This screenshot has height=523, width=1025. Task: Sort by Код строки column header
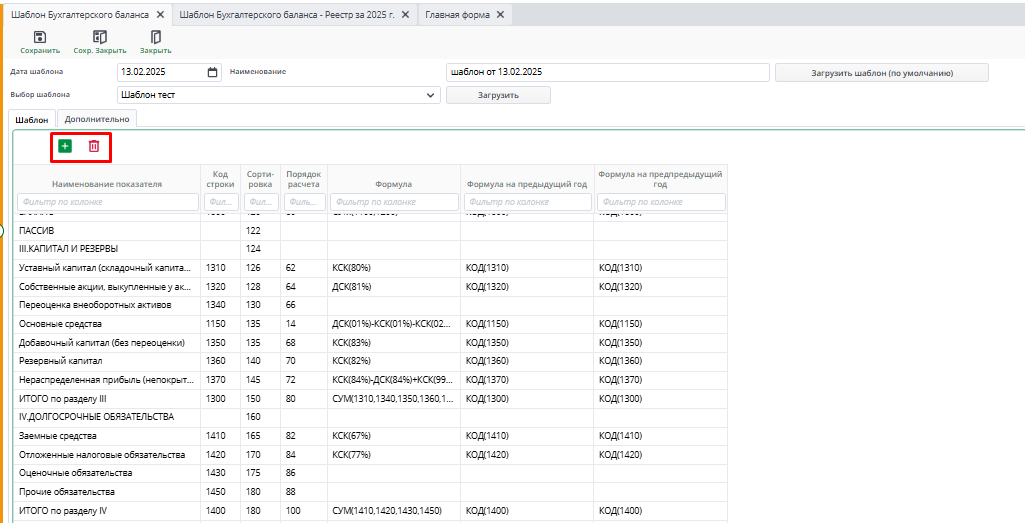pyautogui.click(x=220, y=178)
